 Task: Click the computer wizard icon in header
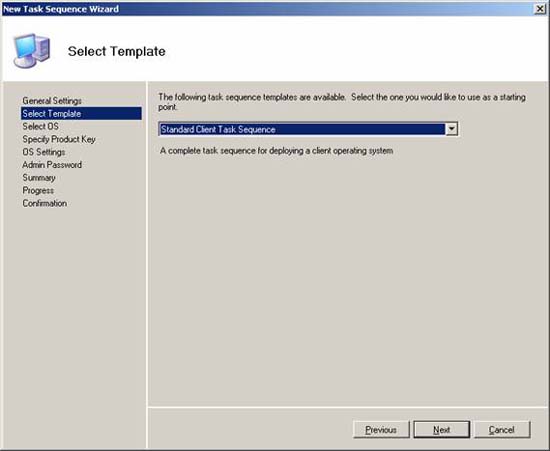pyautogui.click(x=32, y=51)
